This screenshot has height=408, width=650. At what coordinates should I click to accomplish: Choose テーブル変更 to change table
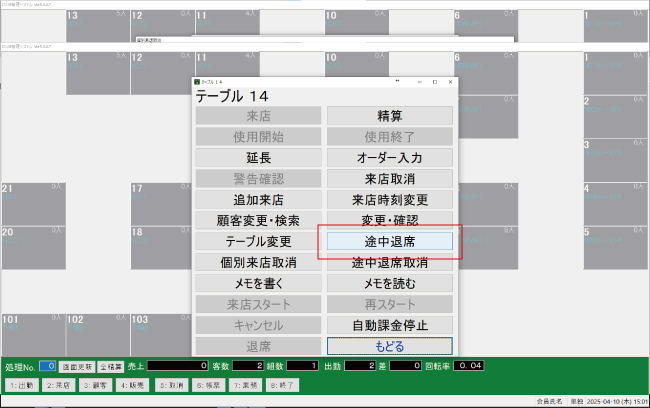click(x=258, y=241)
